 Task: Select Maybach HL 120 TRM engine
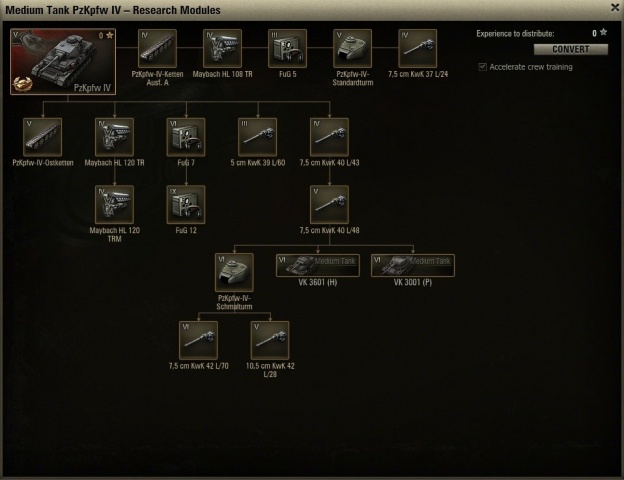[114, 205]
